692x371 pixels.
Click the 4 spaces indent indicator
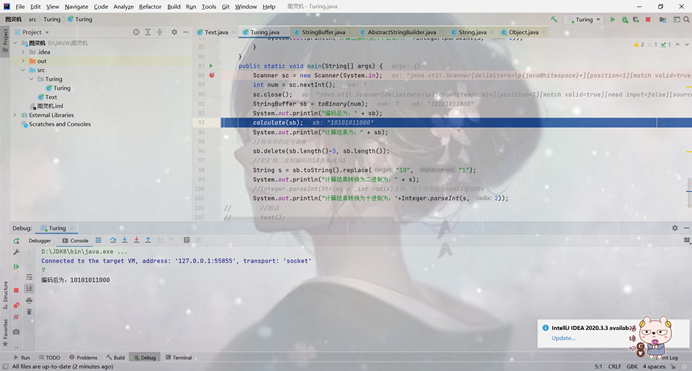[654, 367]
